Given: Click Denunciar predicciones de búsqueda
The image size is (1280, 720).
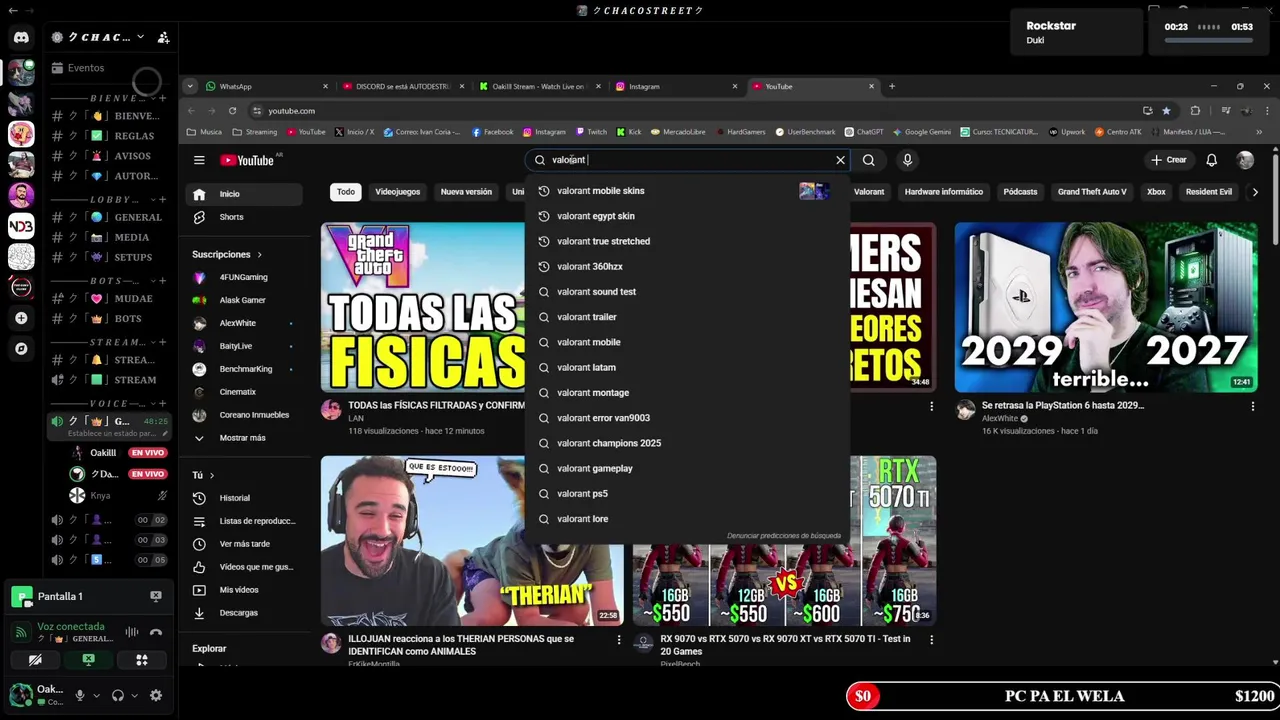Looking at the screenshot, I should (784, 536).
